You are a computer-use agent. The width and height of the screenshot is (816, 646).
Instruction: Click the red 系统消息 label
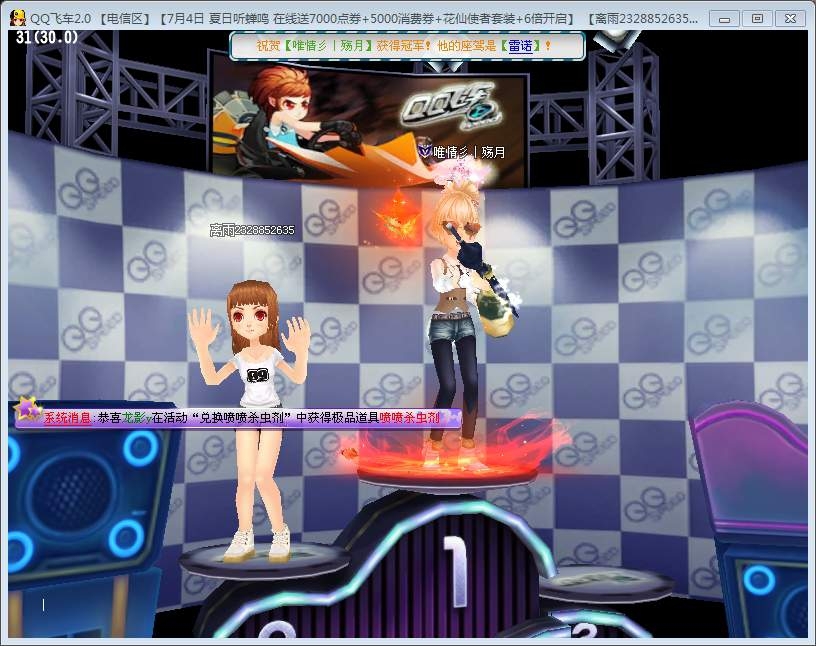point(67,417)
